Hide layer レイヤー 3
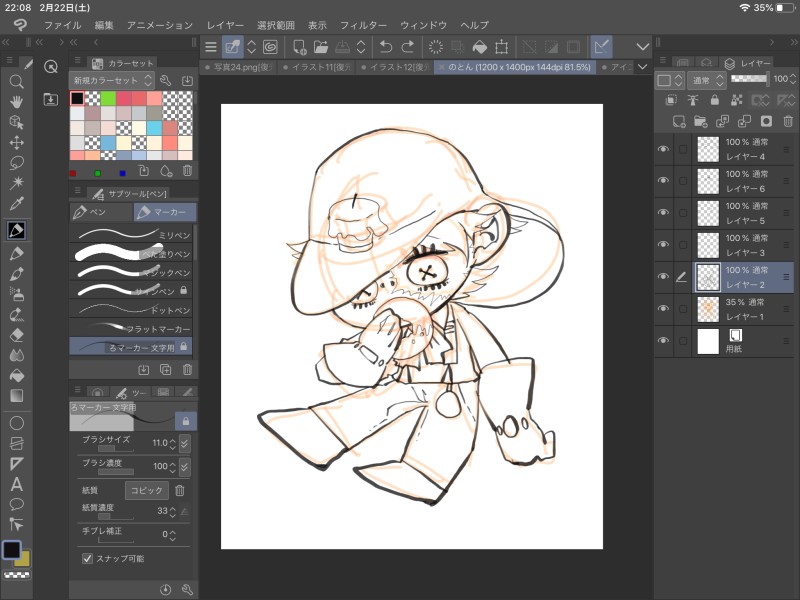 [663, 245]
